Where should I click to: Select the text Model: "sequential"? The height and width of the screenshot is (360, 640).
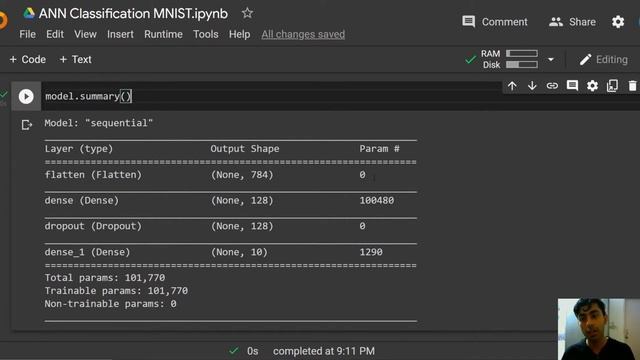[x=98, y=123]
